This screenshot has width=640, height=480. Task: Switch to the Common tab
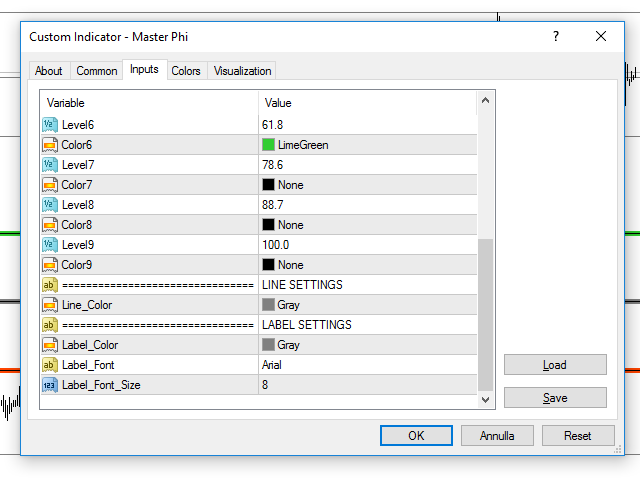97,71
